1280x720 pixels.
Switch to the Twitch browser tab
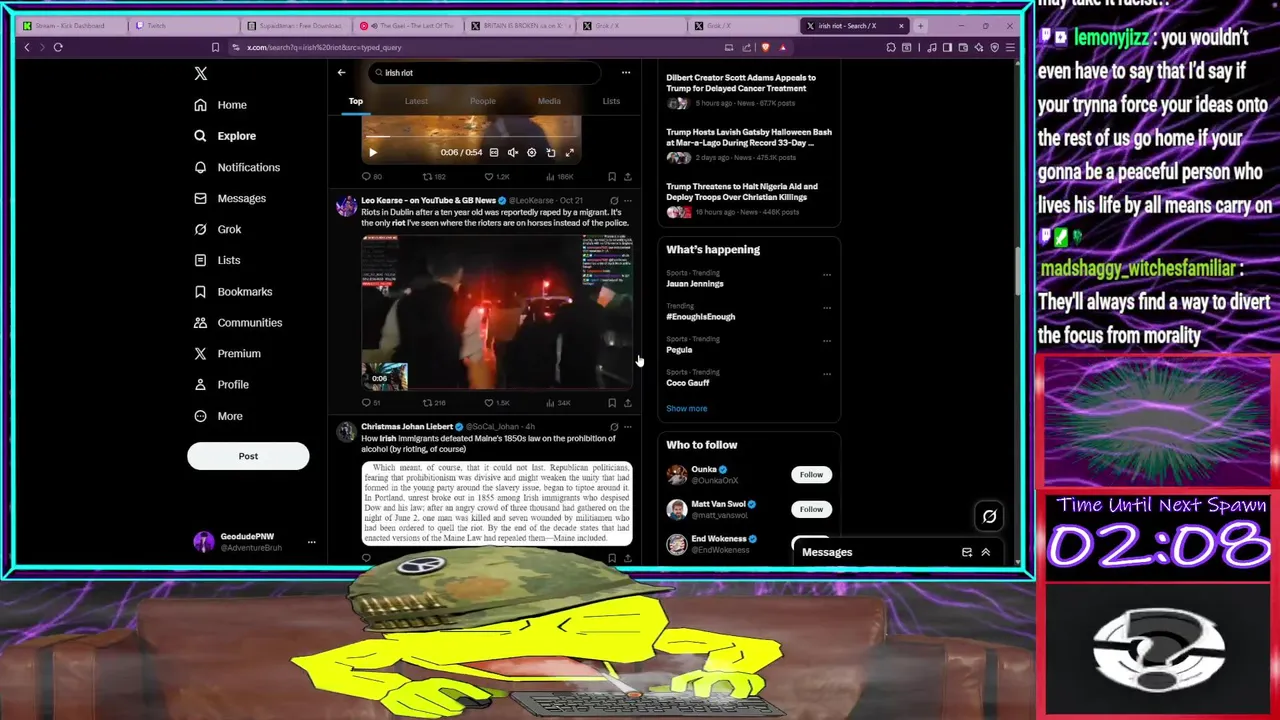(185, 25)
